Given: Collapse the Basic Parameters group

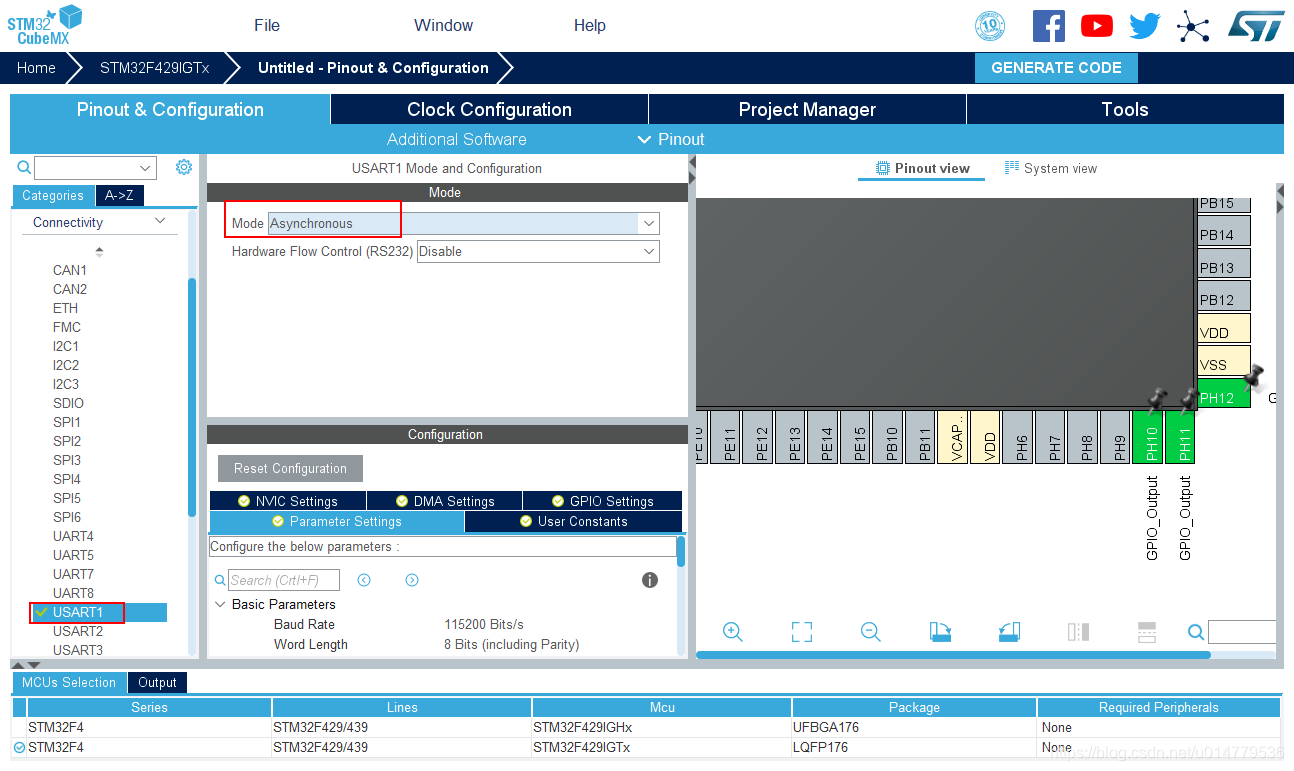Looking at the screenshot, I should tap(220, 604).
